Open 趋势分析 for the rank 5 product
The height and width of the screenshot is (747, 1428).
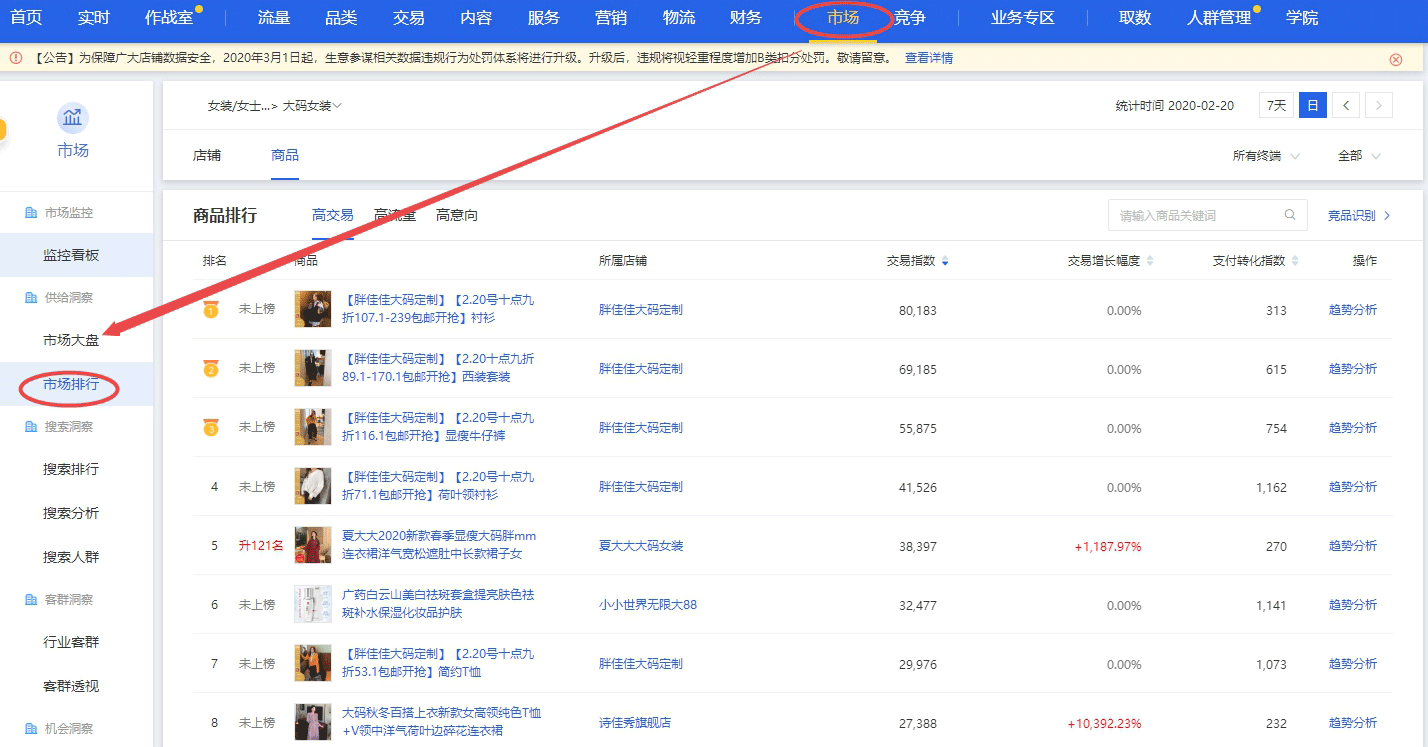[1352, 546]
